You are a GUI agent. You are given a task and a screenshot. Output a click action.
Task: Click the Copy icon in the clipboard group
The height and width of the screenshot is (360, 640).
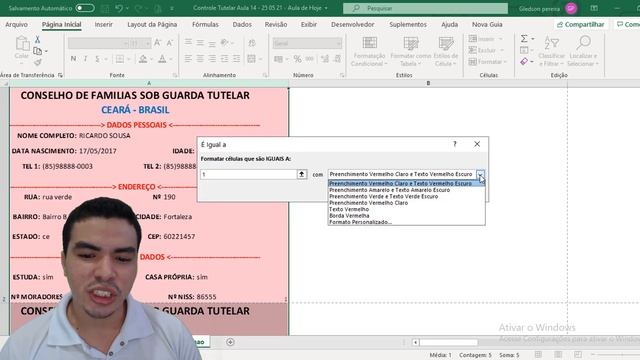click(x=38, y=51)
